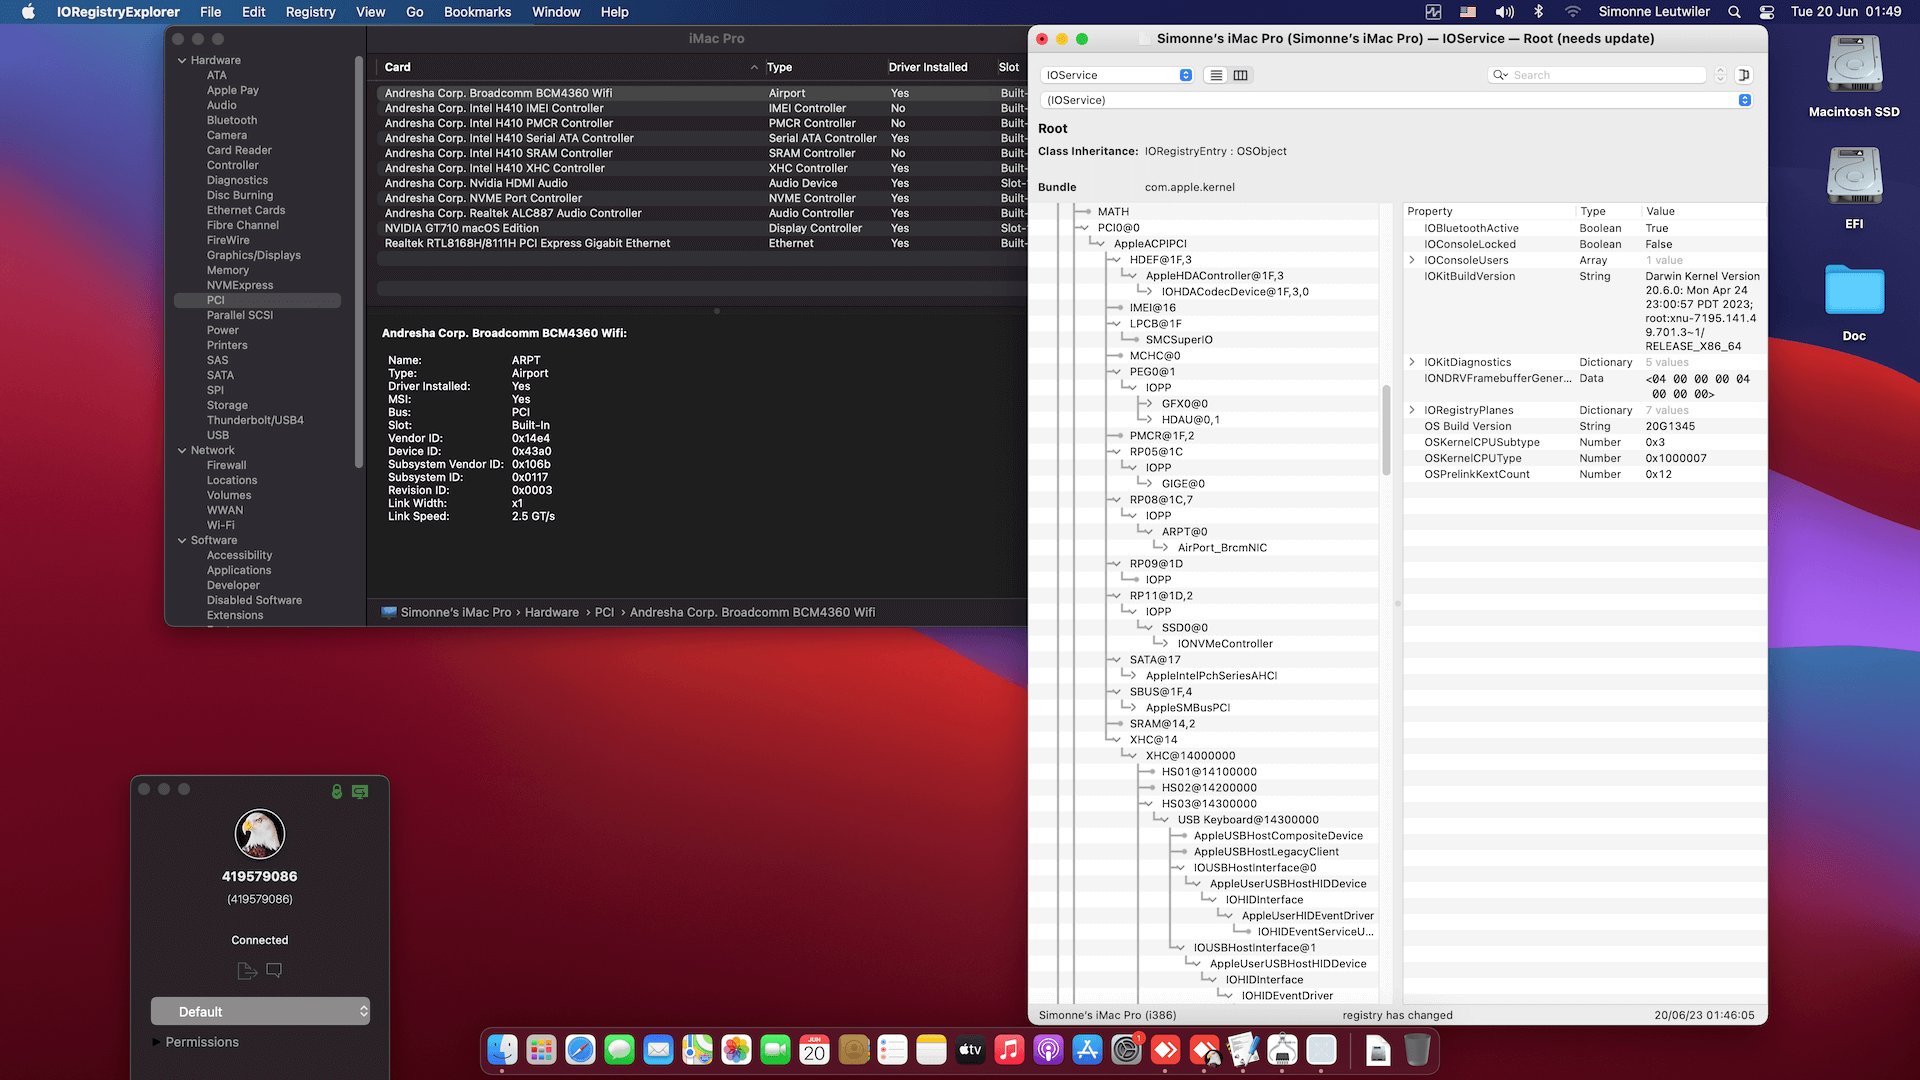Launch Safari from the Dock
This screenshot has height=1080, width=1920.
[580, 1050]
